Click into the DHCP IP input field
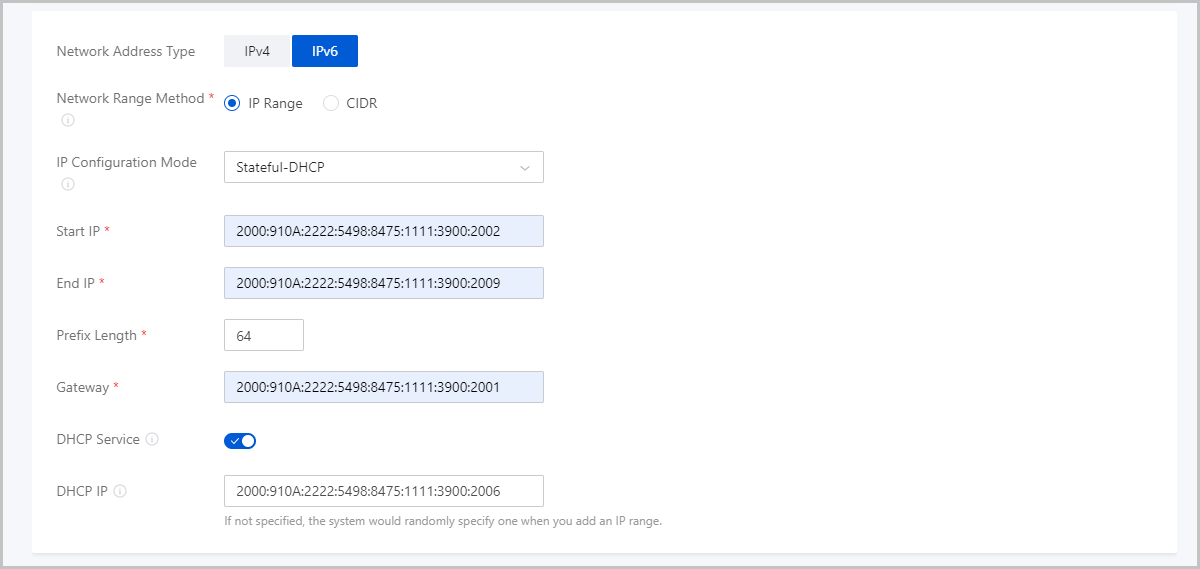The width and height of the screenshot is (1200, 569). 384,491
